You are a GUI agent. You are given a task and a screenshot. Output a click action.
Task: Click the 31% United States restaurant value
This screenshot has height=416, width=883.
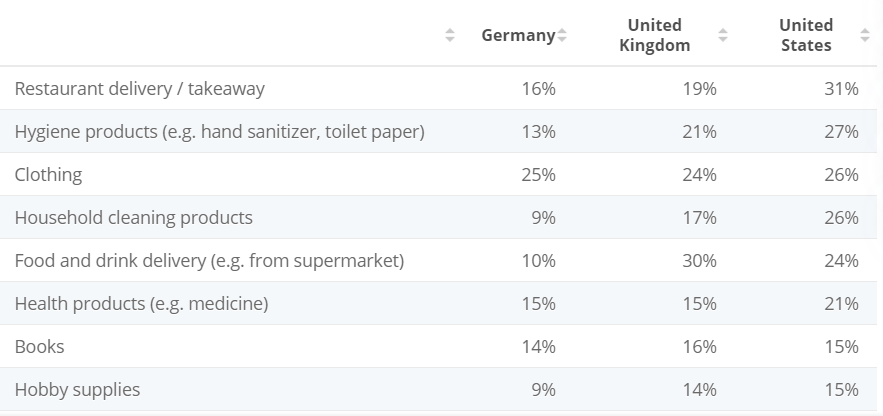(x=841, y=89)
